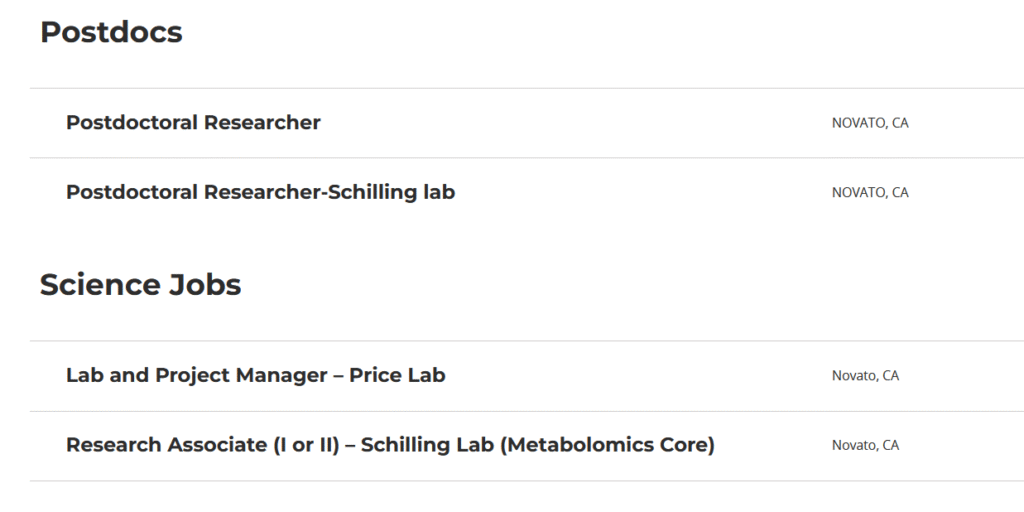
Task: Click the word "Postdoctoral" in the Schilling lab listing
Action: tap(132, 192)
